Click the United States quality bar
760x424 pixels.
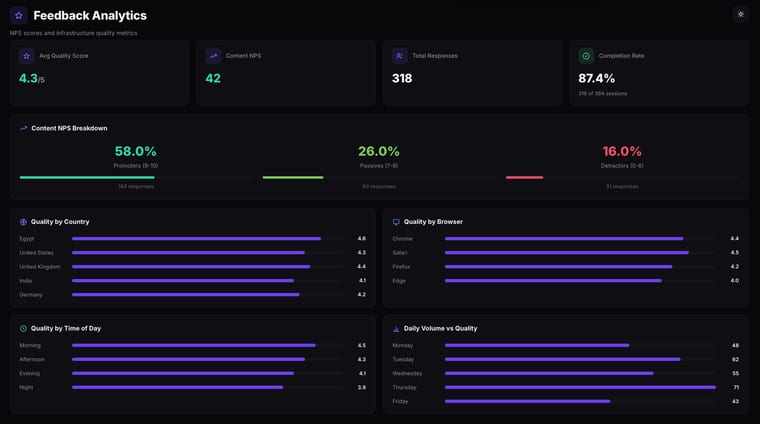pyautogui.click(x=189, y=252)
